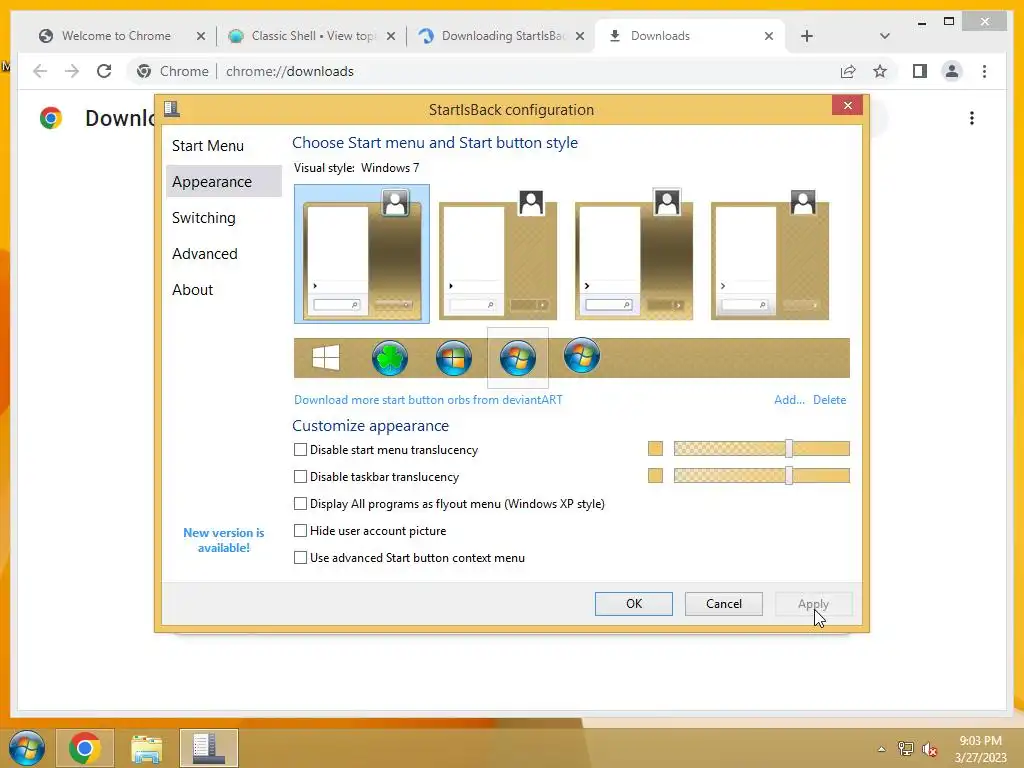Choose the second start menu style thumbnail

(498, 253)
